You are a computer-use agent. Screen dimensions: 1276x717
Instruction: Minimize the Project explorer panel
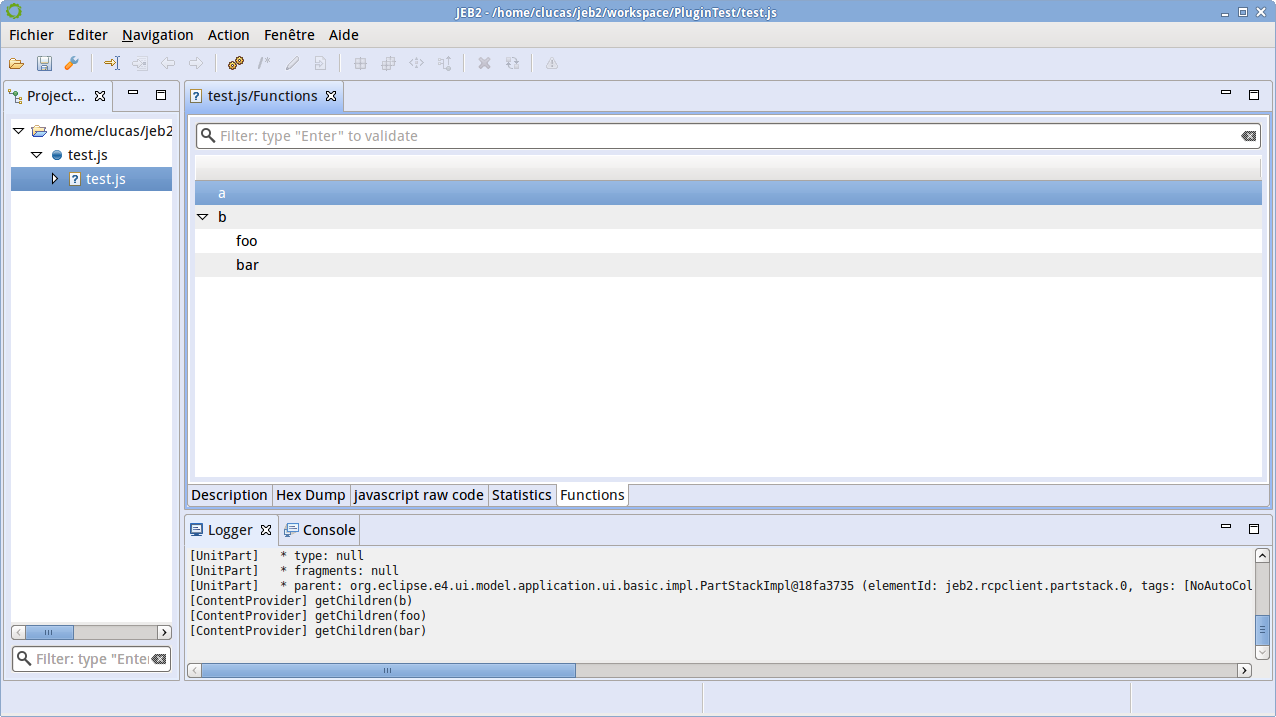click(133, 94)
